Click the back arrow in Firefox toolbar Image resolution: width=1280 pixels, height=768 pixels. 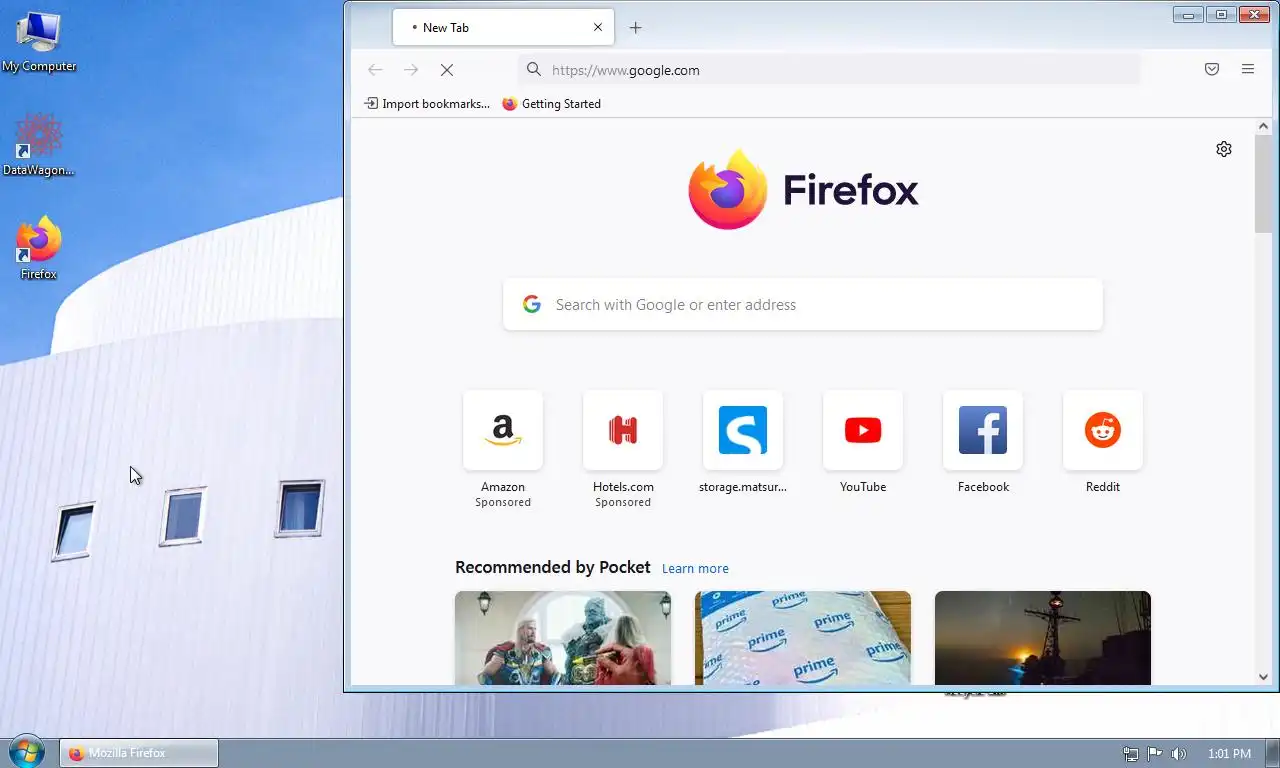pos(375,70)
